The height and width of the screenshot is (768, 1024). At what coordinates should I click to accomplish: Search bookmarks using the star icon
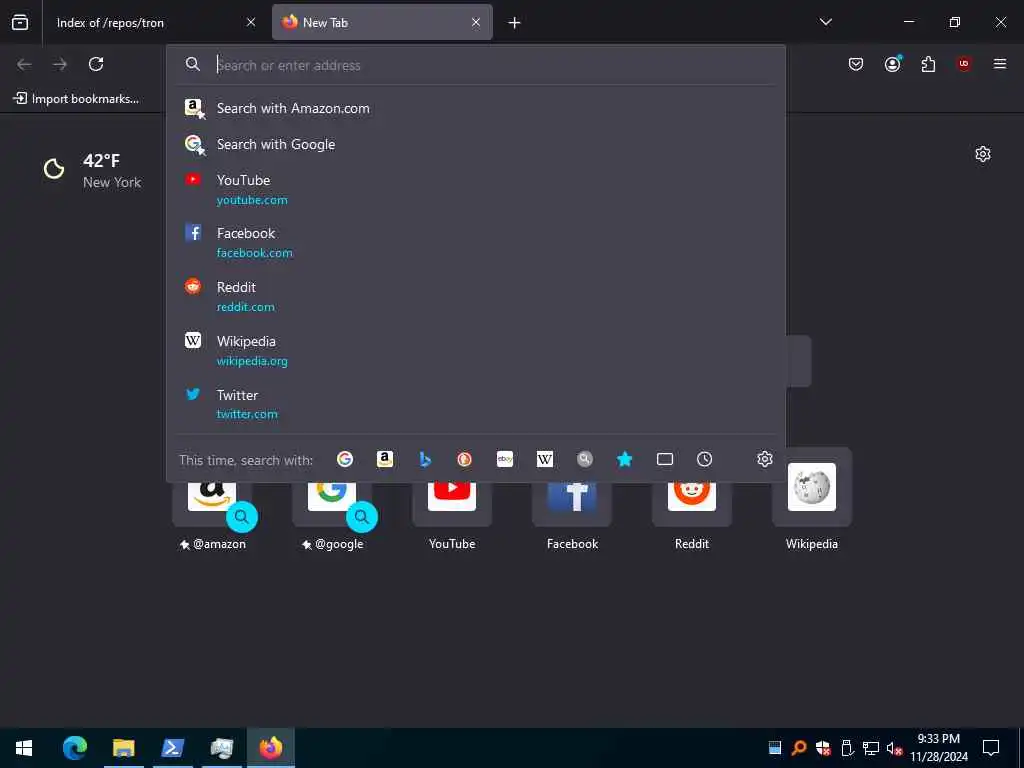pos(624,460)
